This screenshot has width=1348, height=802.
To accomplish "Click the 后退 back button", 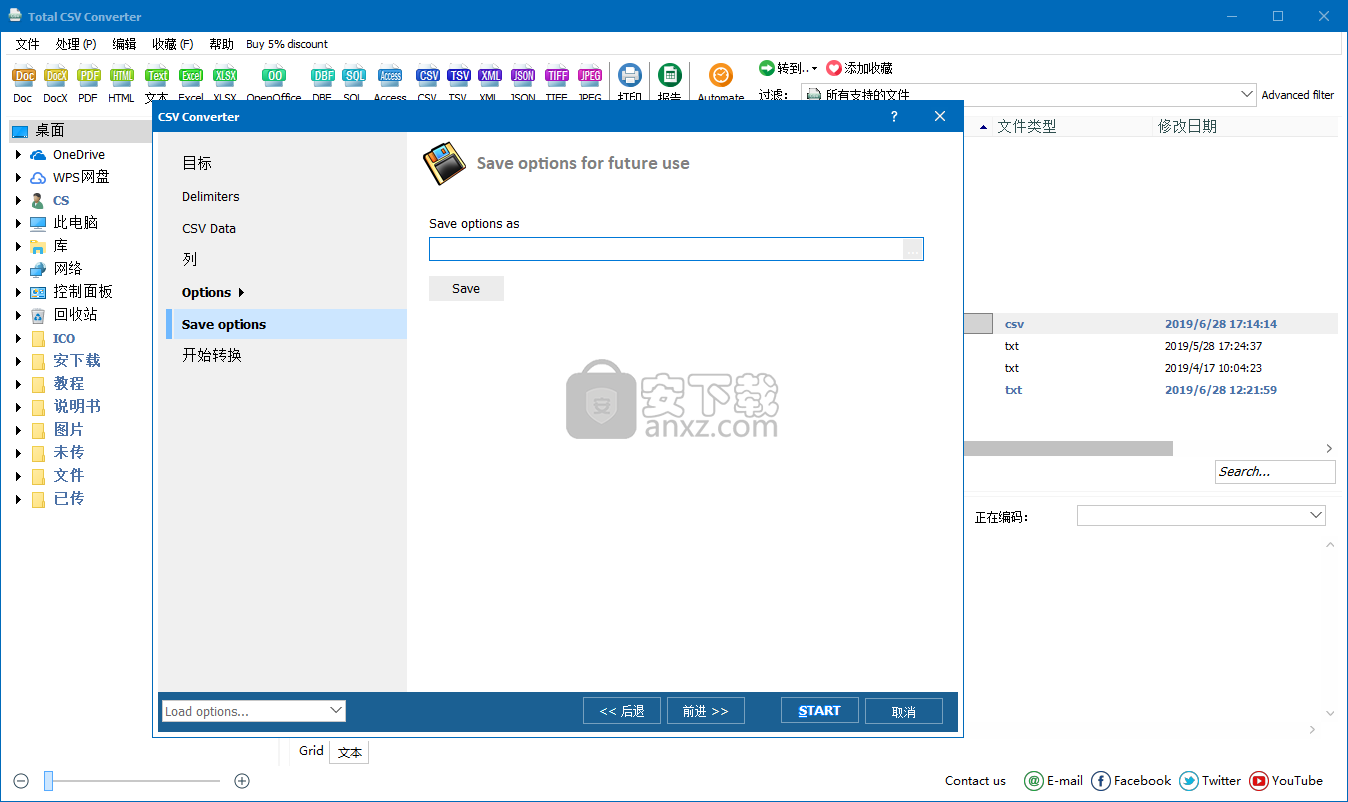I will (622, 711).
